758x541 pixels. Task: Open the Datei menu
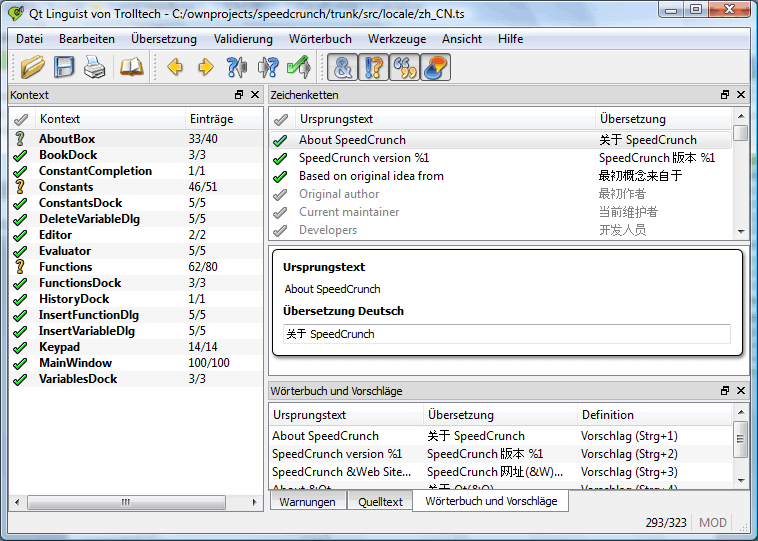pos(29,39)
